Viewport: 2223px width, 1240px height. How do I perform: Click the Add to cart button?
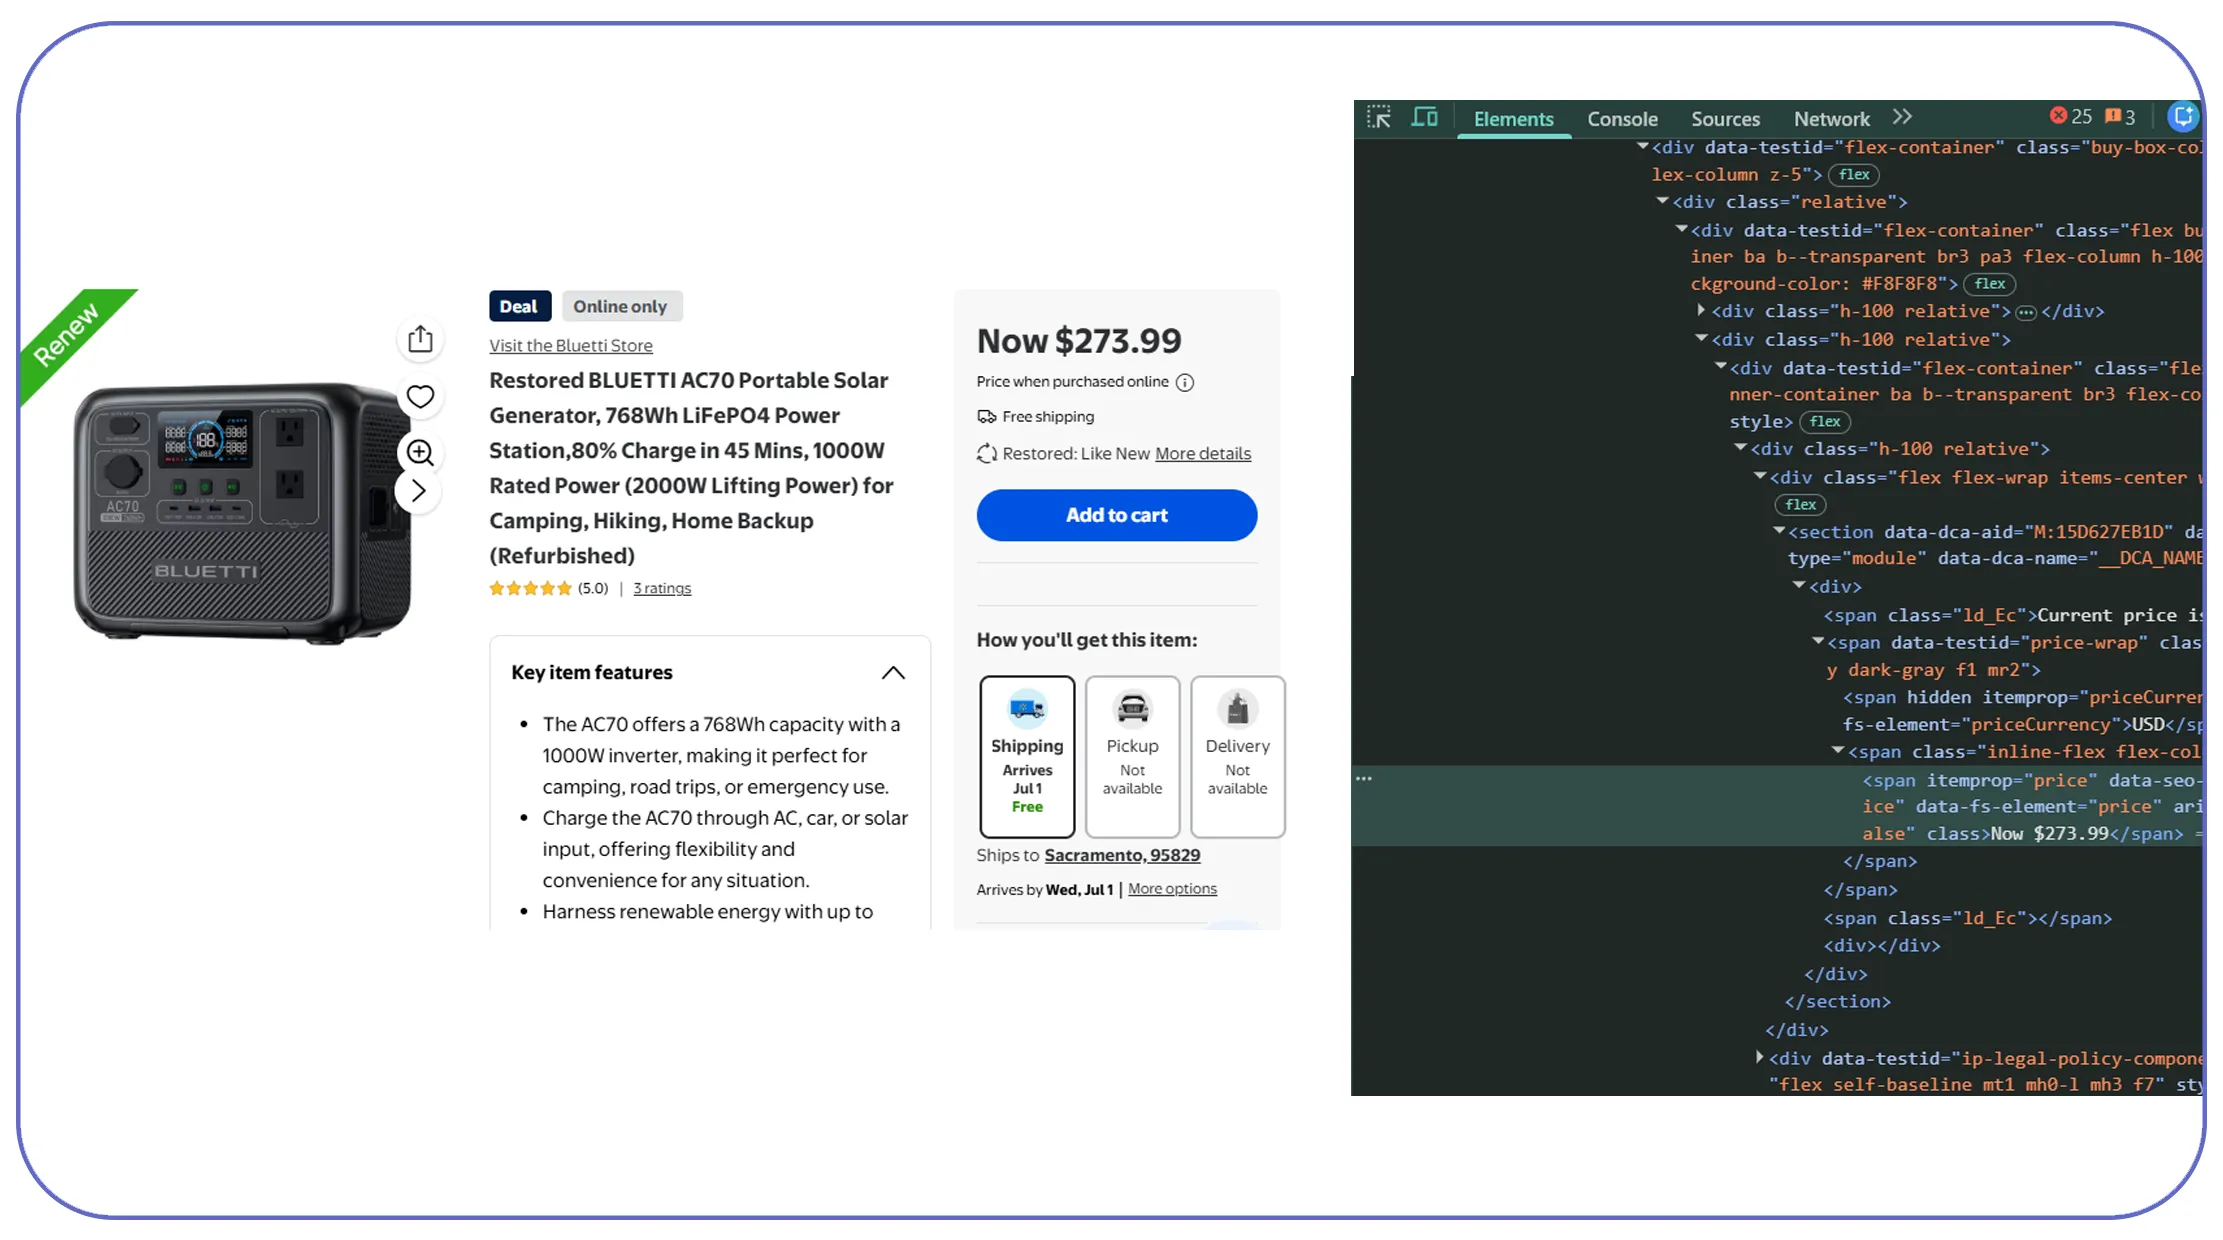[1117, 515]
